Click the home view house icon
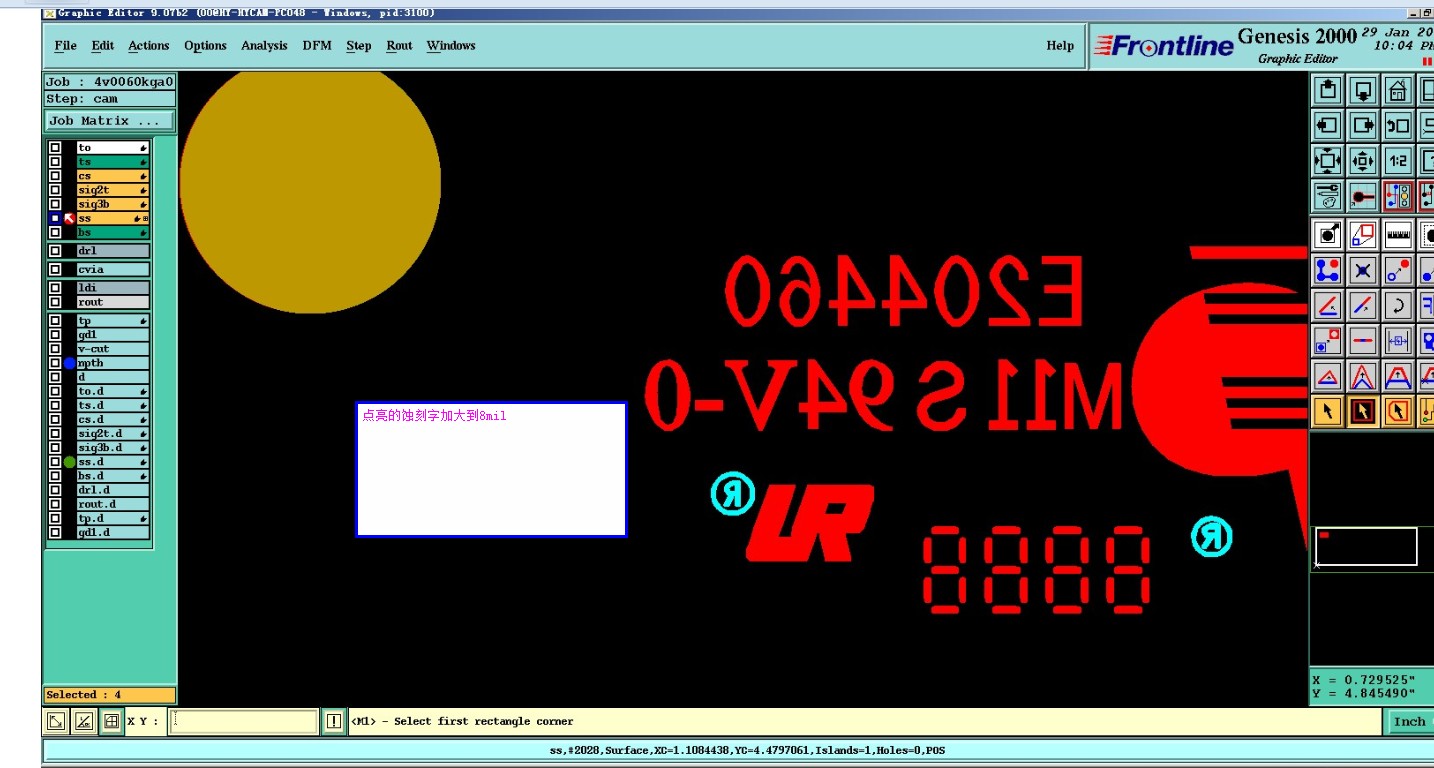Image resolution: width=1434 pixels, height=768 pixels. point(1398,91)
